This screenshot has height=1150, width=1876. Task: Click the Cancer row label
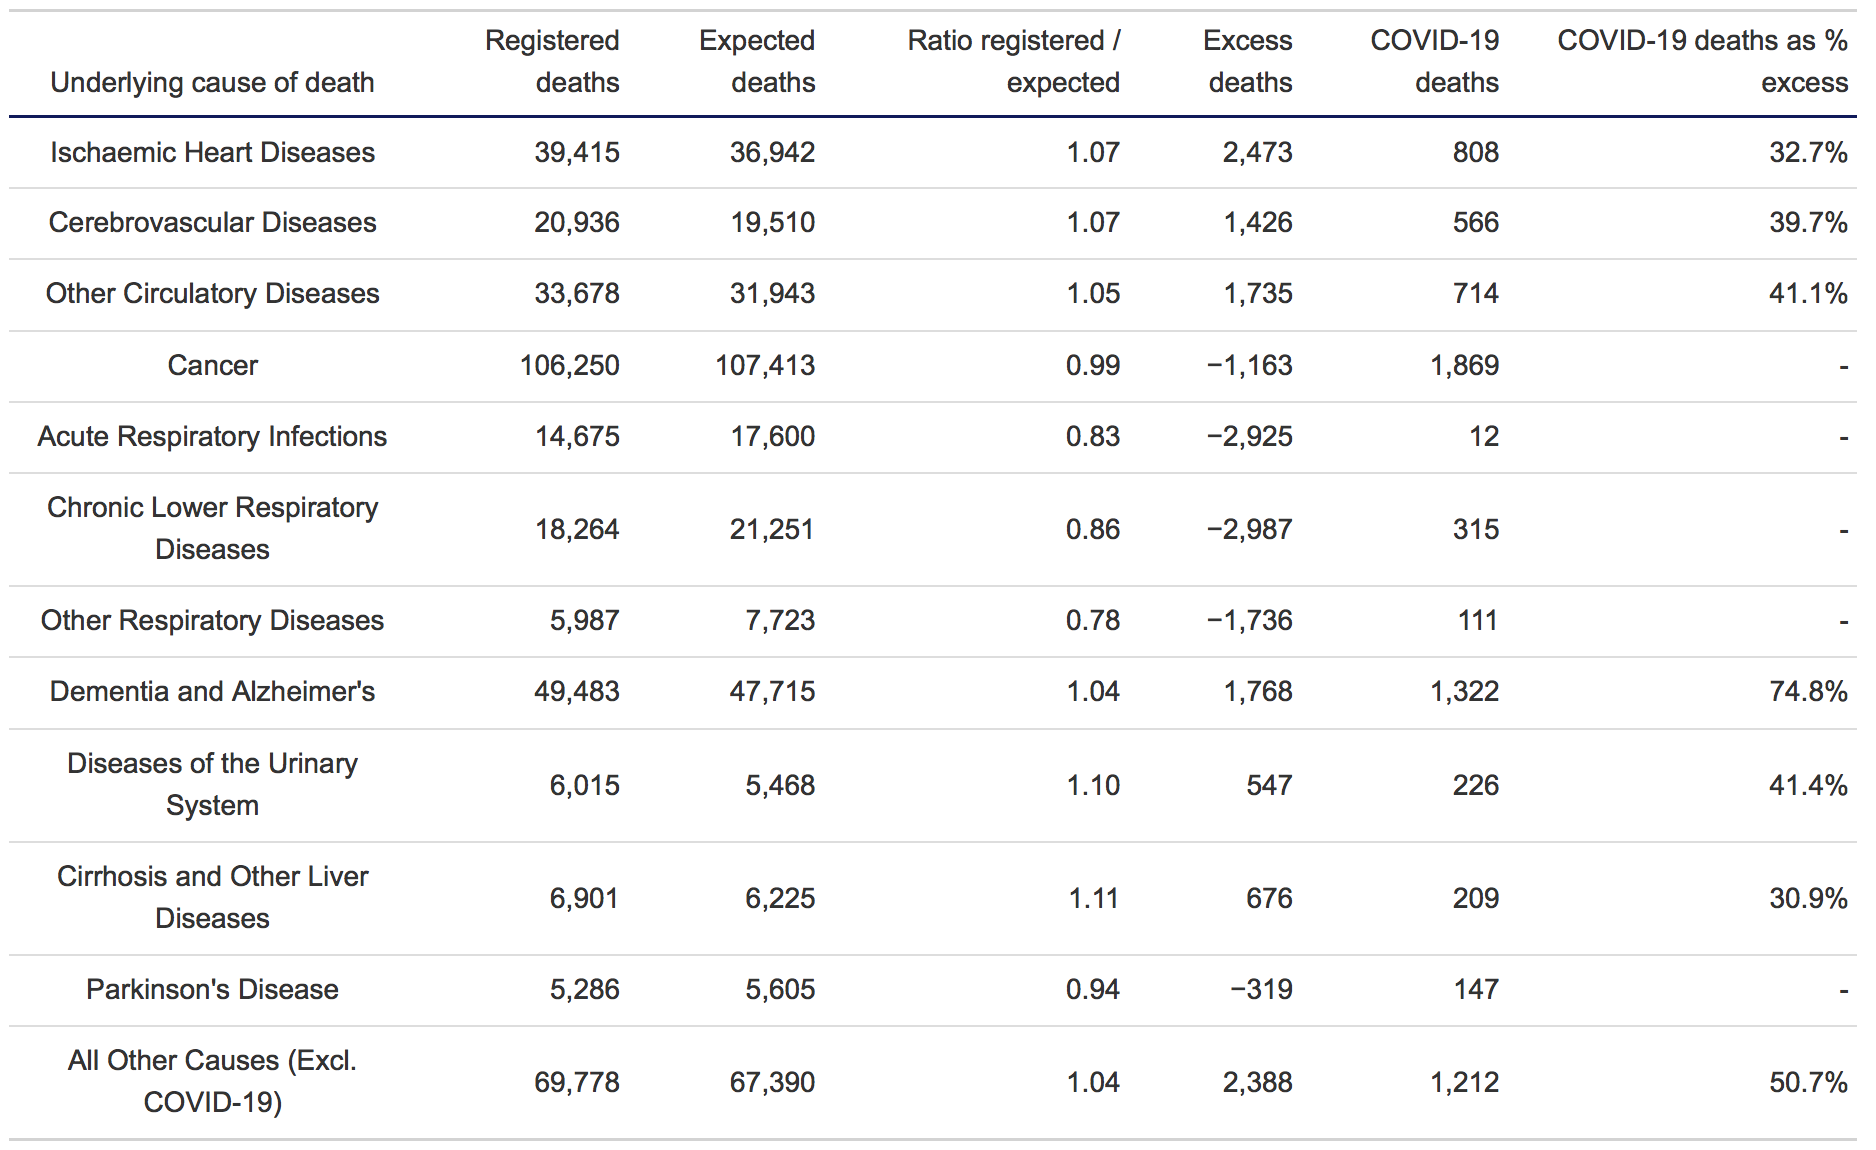(x=212, y=365)
